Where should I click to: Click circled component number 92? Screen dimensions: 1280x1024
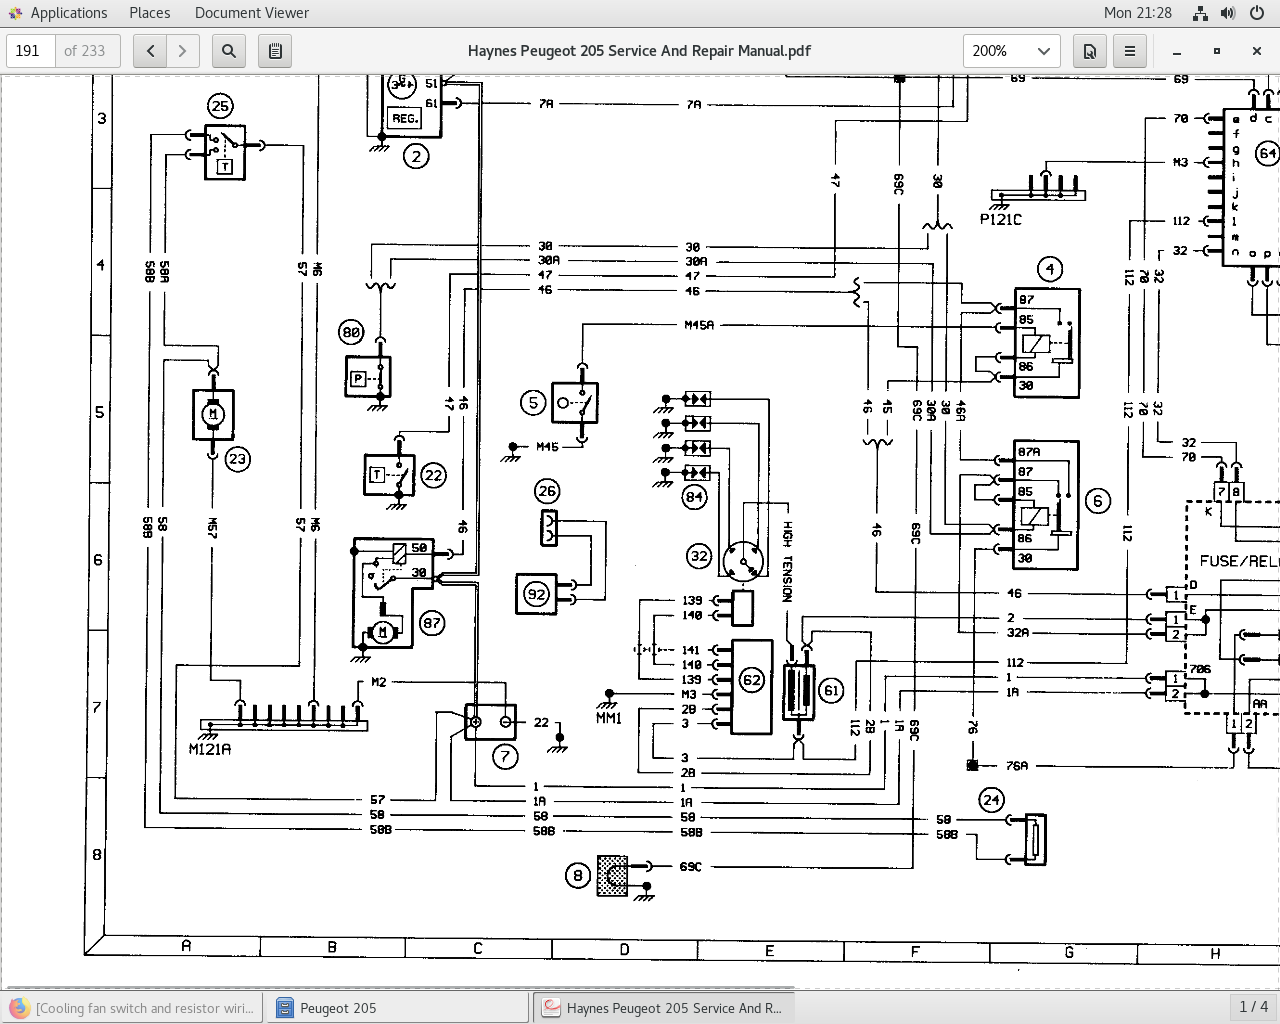click(537, 594)
